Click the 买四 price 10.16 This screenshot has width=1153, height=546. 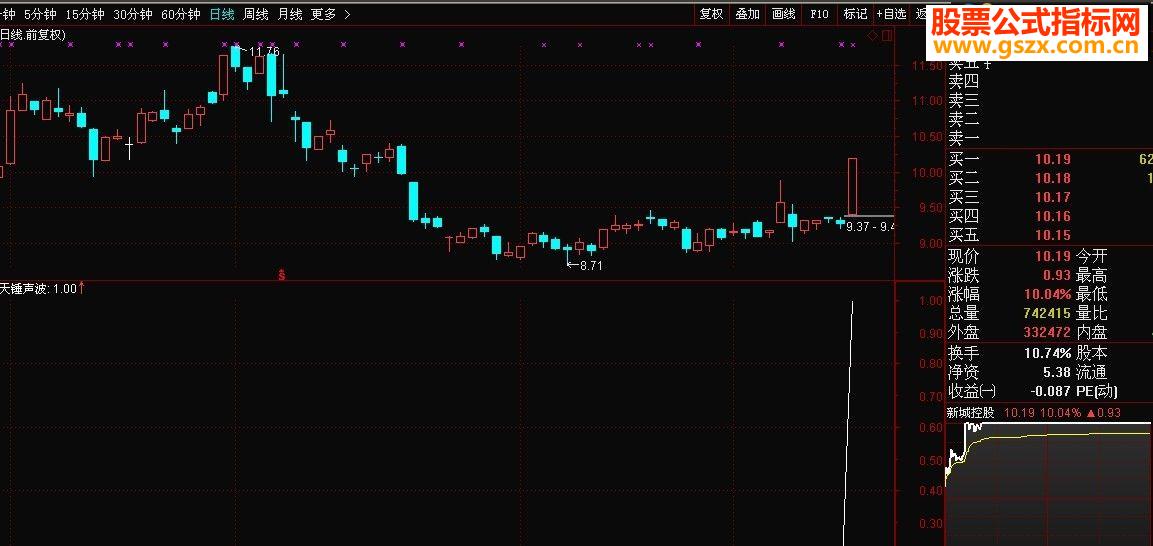(x=1052, y=217)
